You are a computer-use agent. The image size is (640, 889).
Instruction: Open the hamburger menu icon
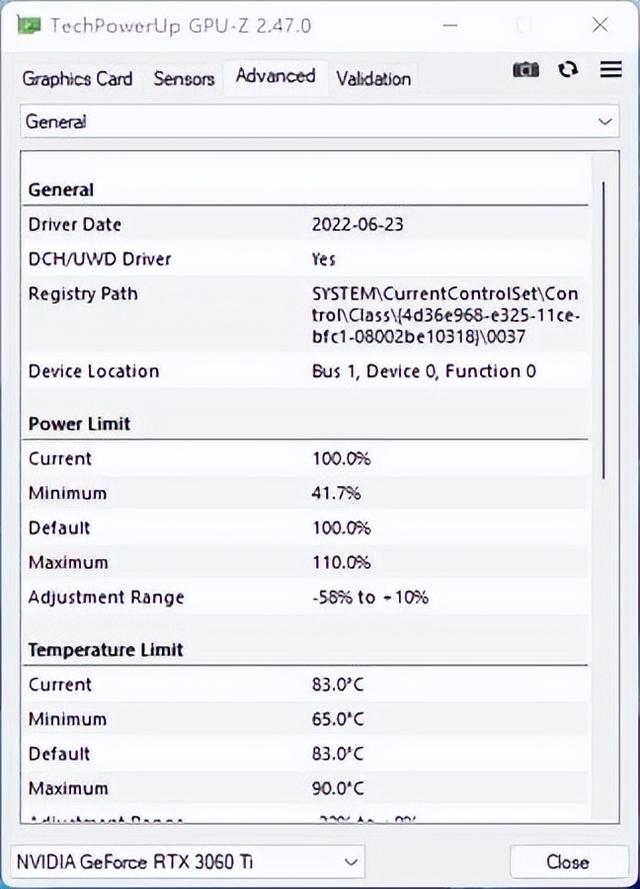coord(611,69)
